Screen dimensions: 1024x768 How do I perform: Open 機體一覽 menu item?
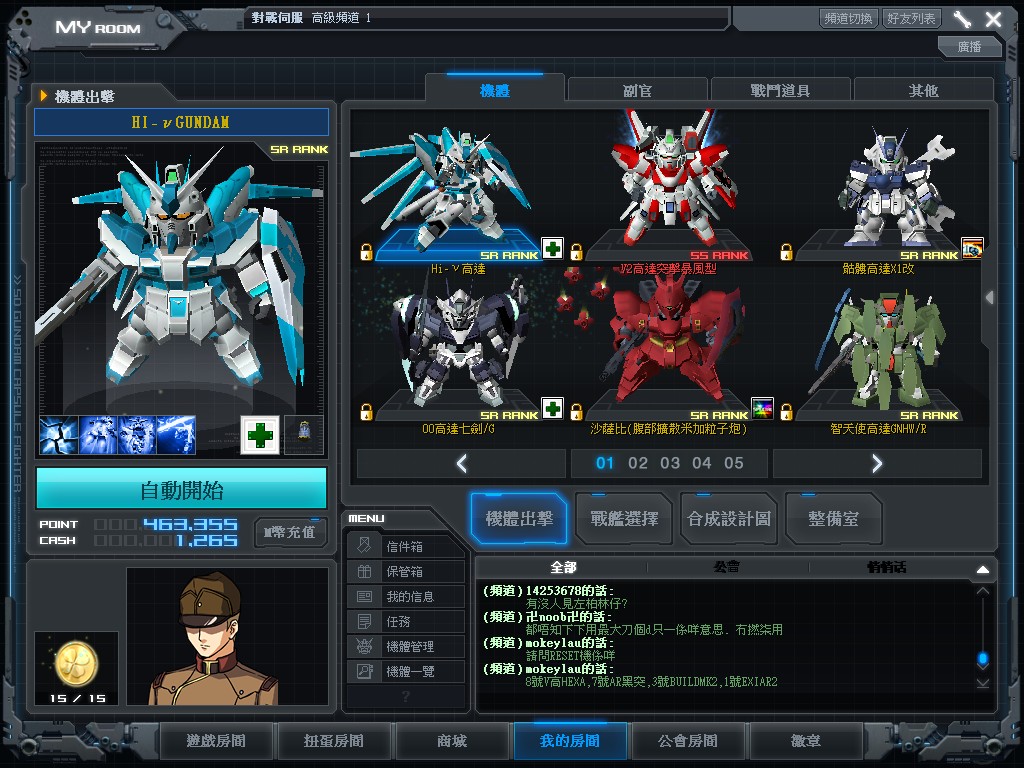pos(406,671)
